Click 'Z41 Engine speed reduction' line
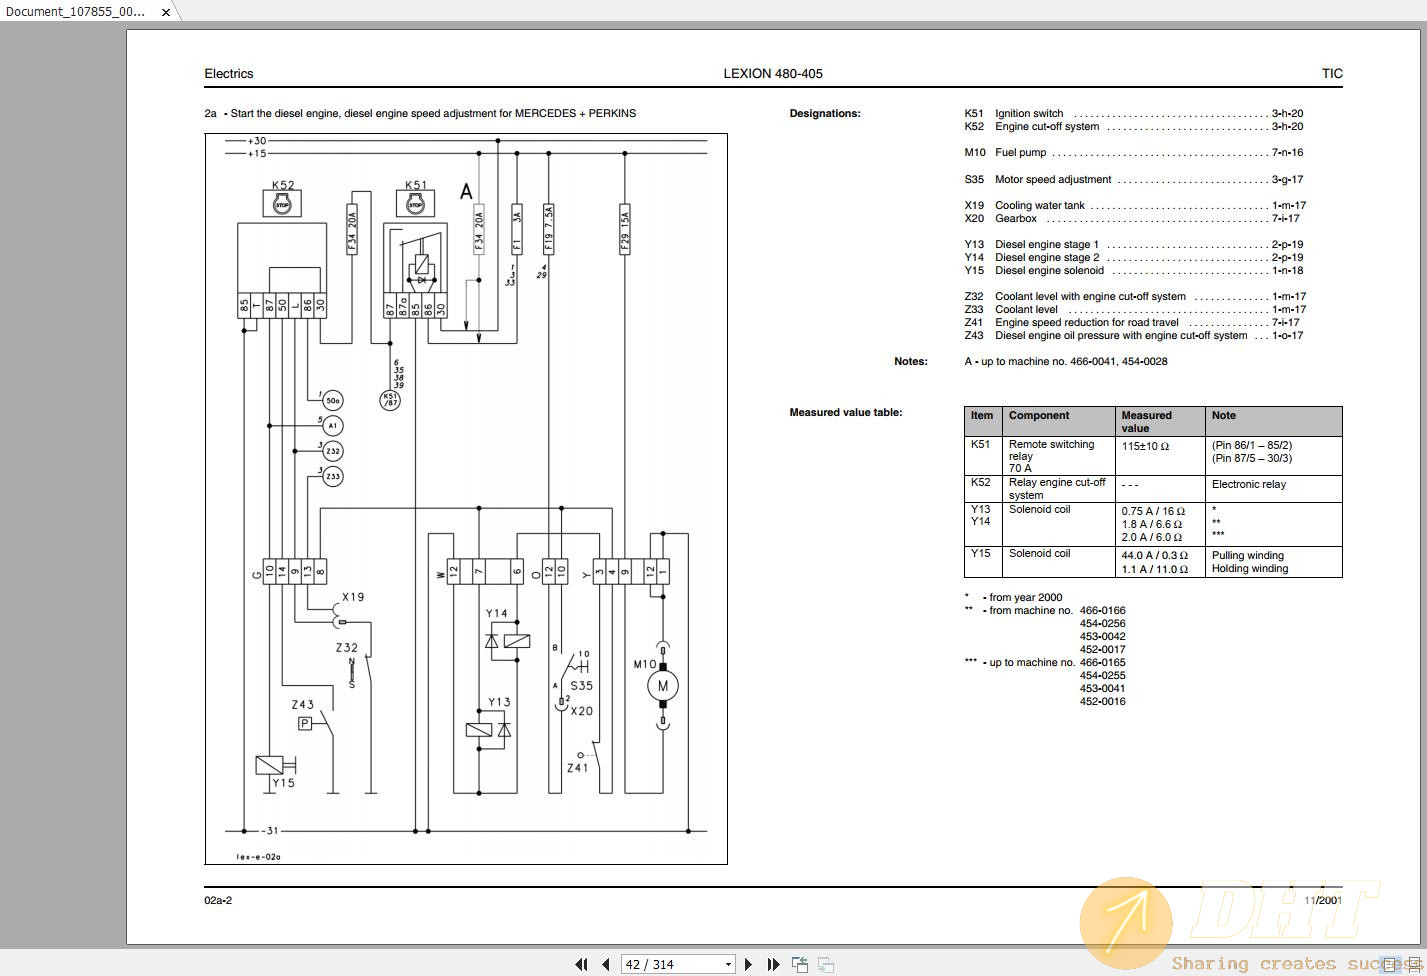Image resolution: width=1427 pixels, height=976 pixels. click(1132, 323)
